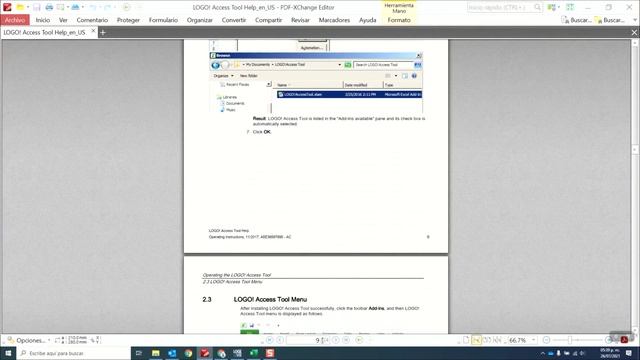
Task: Show hidden system tray icons chevron
Action: [x=543, y=353]
